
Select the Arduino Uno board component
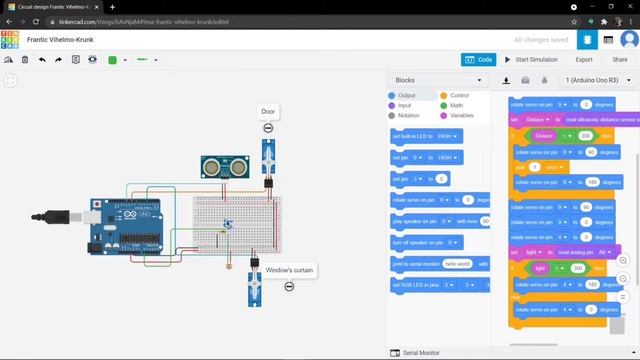[x=126, y=227]
